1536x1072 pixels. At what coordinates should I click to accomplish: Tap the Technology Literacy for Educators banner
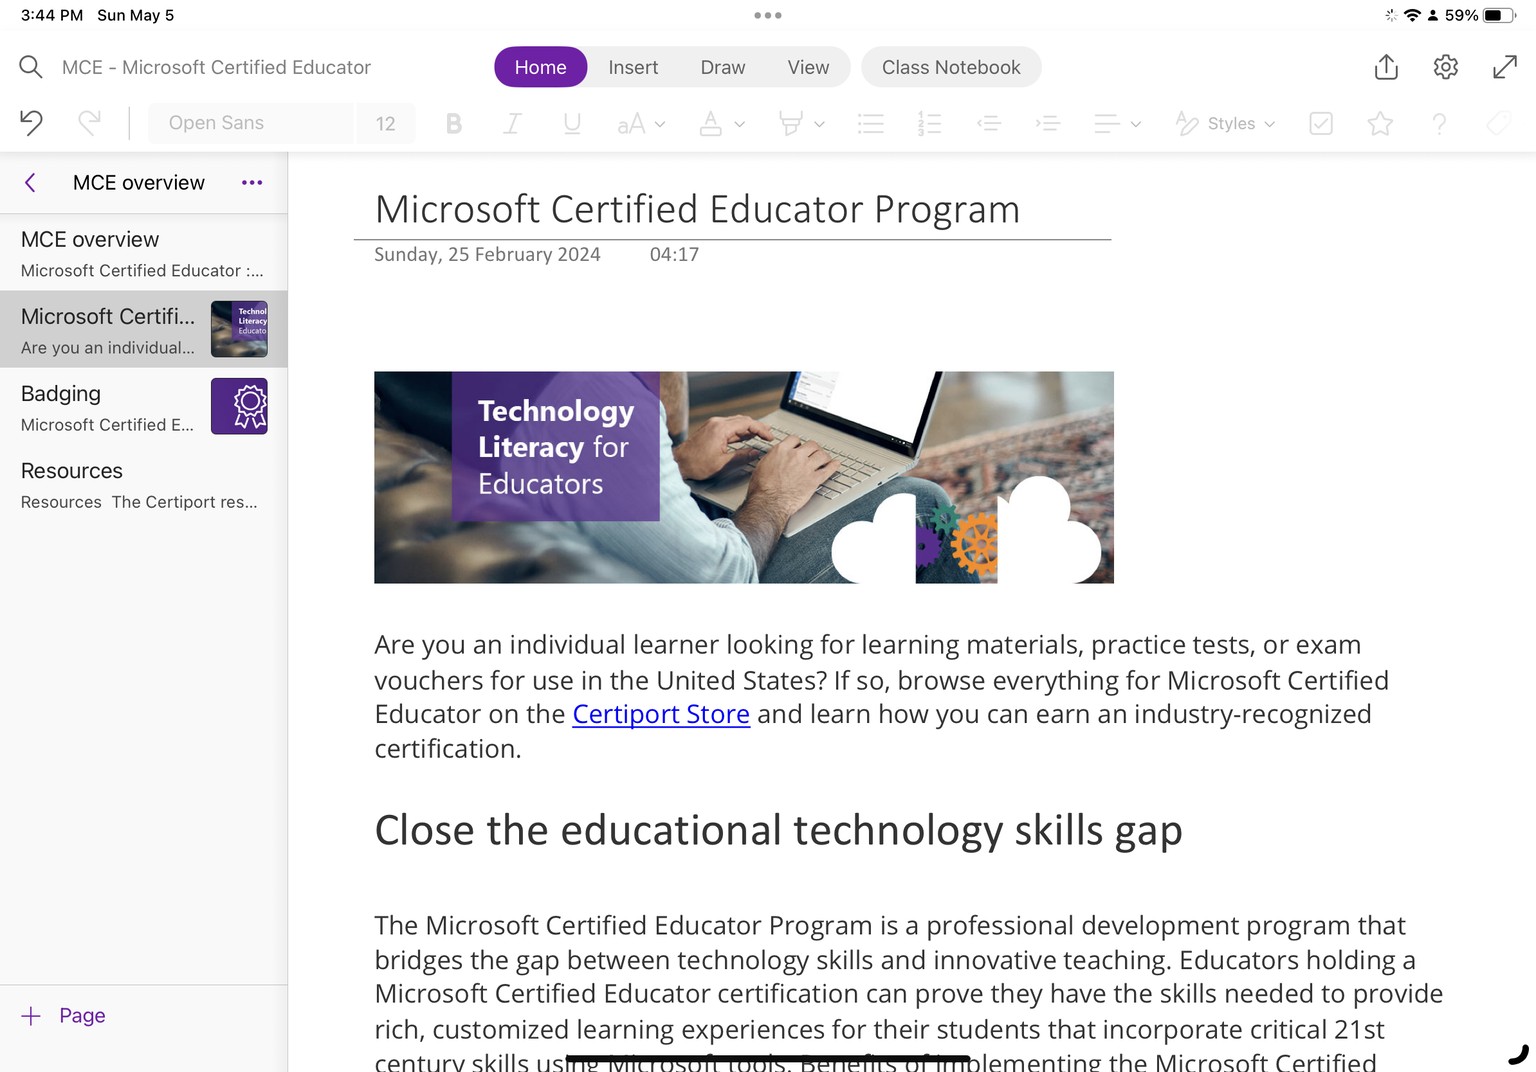744,477
